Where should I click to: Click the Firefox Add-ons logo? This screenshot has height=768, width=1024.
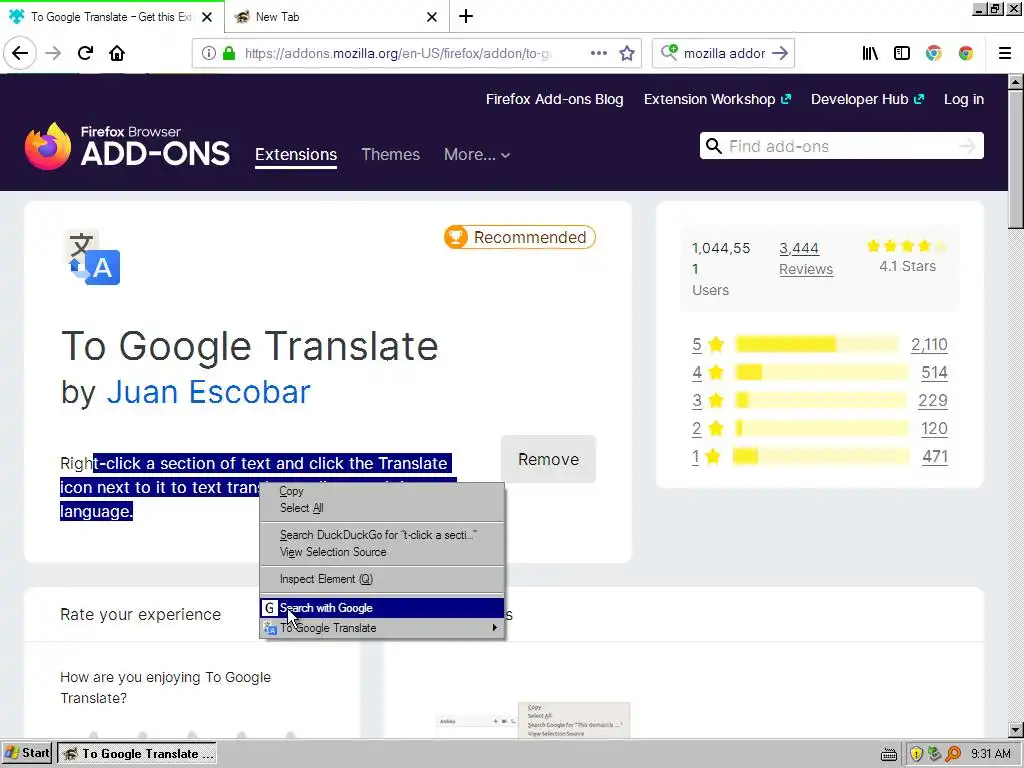point(127,146)
